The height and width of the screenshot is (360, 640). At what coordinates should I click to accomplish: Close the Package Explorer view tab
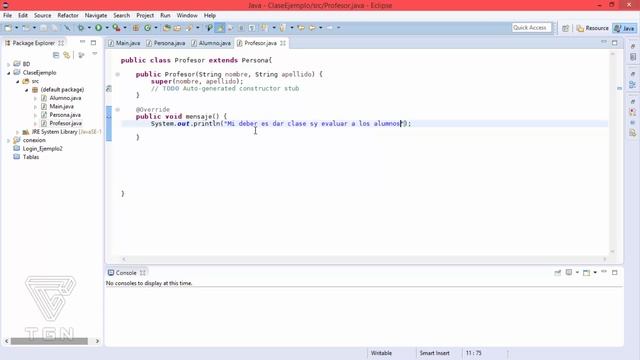tap(61, 43)
